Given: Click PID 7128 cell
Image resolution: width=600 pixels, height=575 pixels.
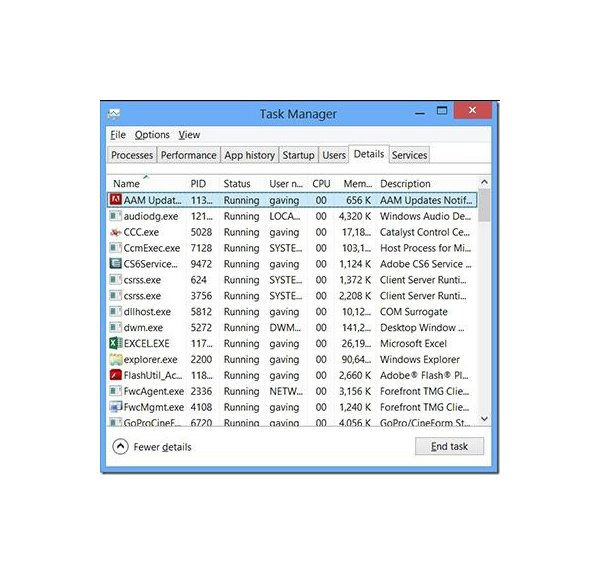Looking at the screenshot, I should (x=201, y=248).
